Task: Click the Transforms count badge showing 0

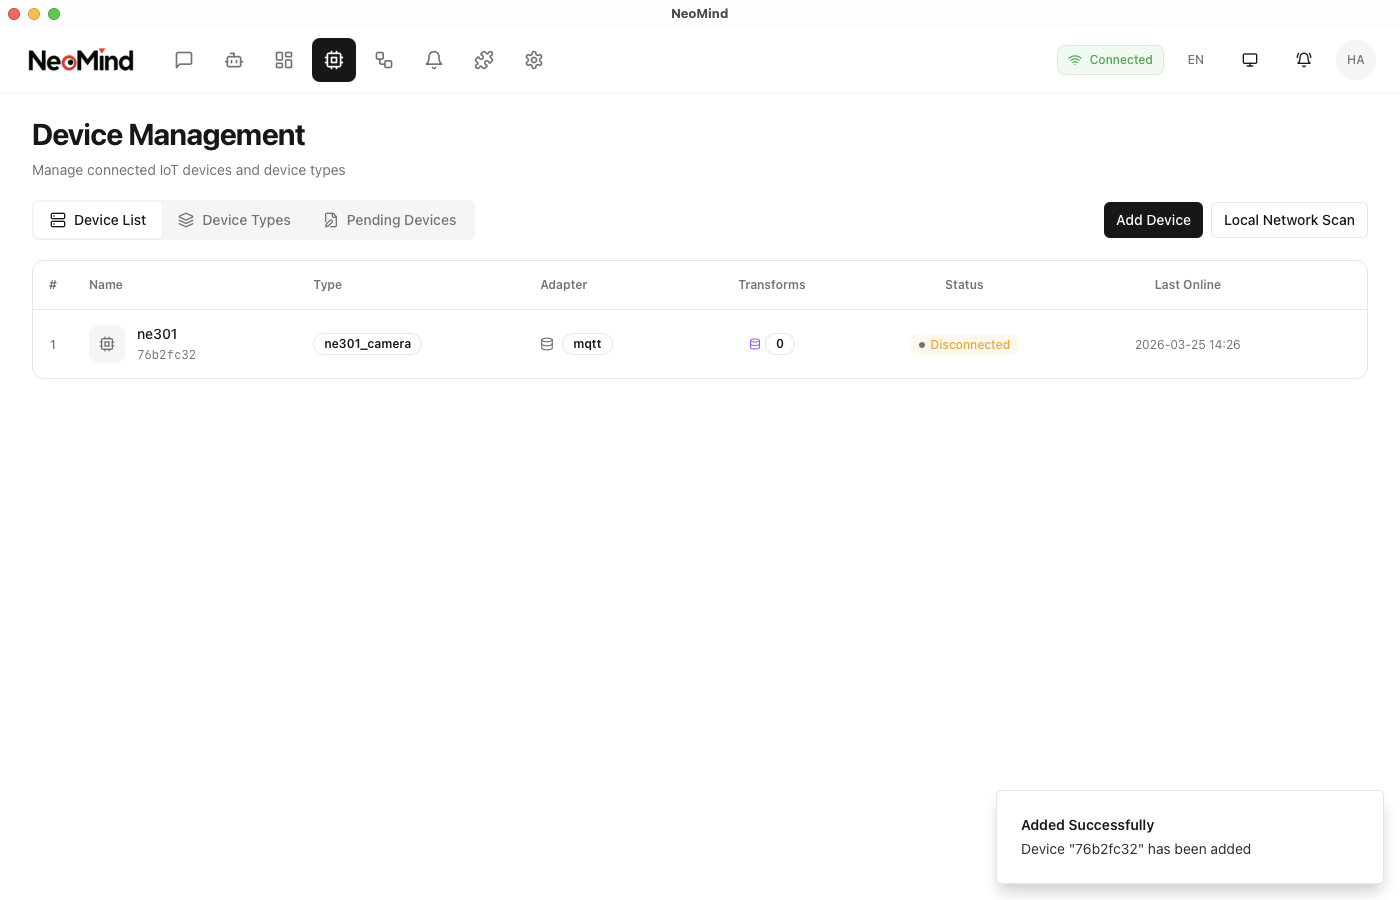Action: 779,343
